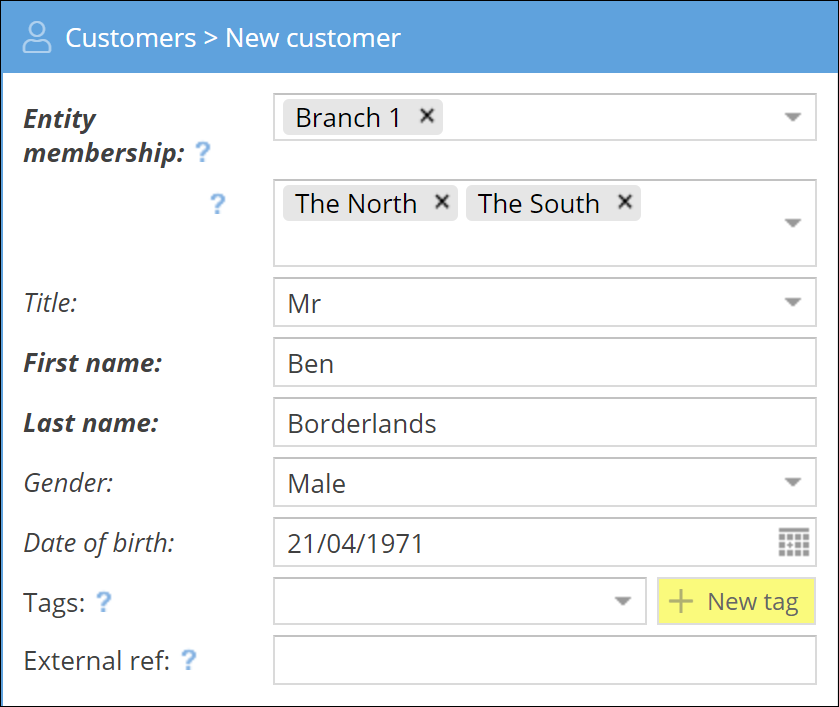This screenshot has height=707, width=839.
Task: Open the Gender dropdown showing Male
Action: click(x=792, y=483)
